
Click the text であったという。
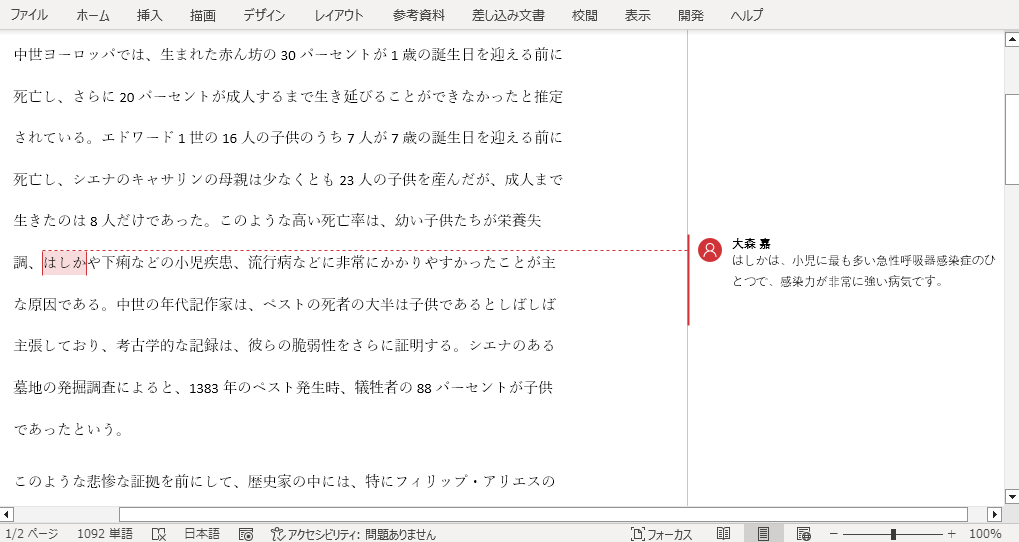(x=68, y=429)
